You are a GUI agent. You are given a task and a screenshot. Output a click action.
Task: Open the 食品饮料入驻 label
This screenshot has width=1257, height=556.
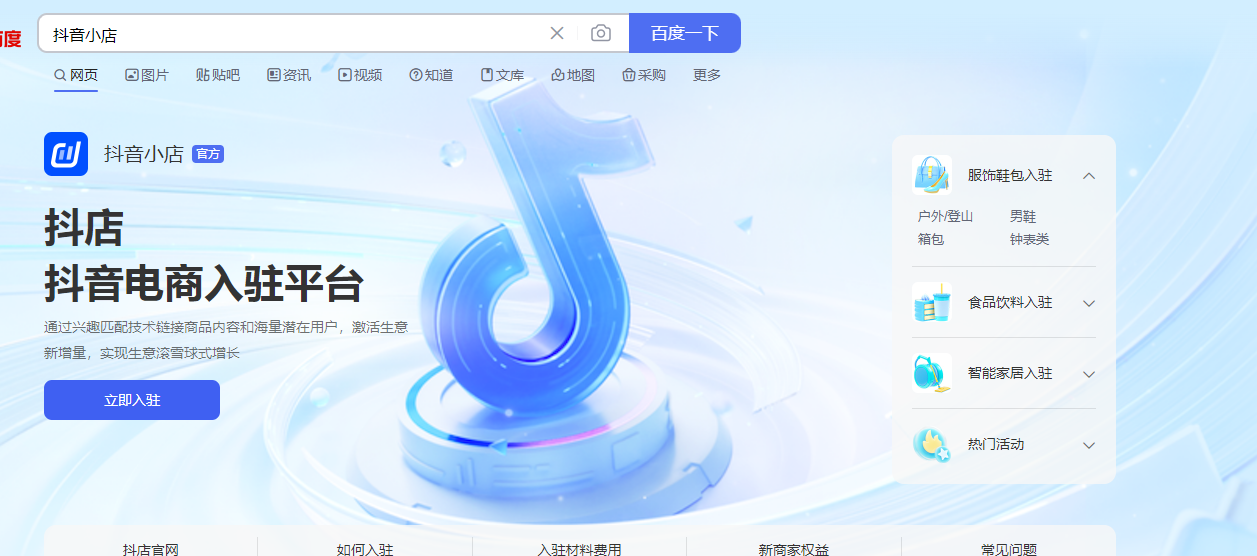tap(1010, 302)
